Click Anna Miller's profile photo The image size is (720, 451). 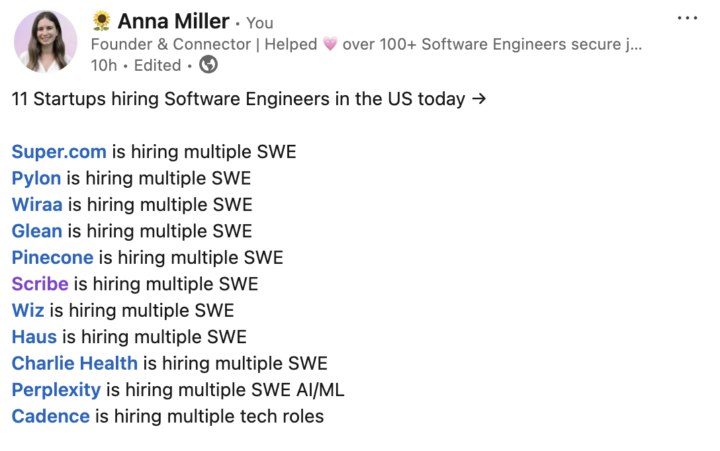tap(45, 41)
